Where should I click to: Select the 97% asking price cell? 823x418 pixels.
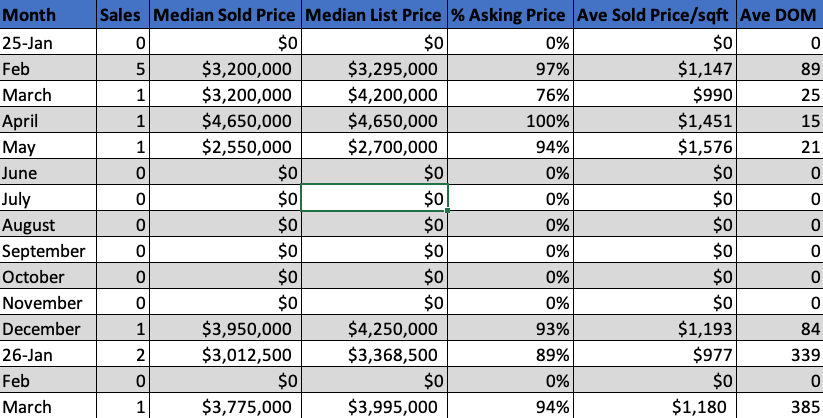[512, 69]
